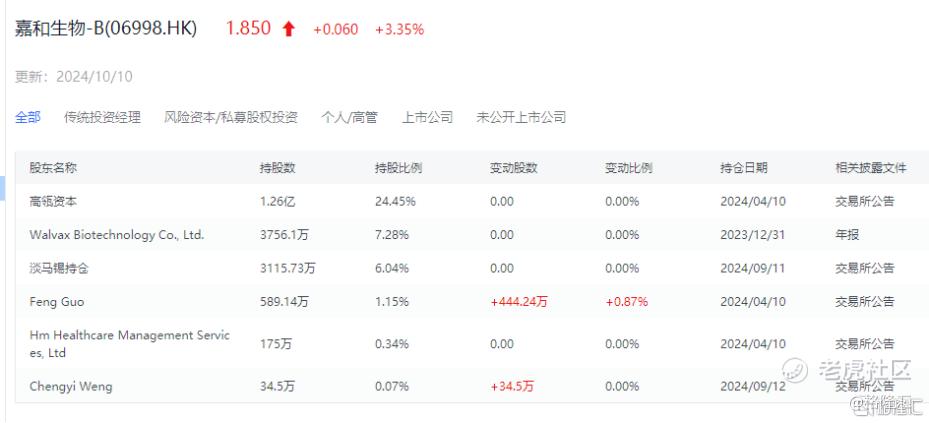Image resolution: width=929 pixels, height=423 pixels.
Task: Open 交易所公告 for Hm Healthcare
Action: point(865,344)
